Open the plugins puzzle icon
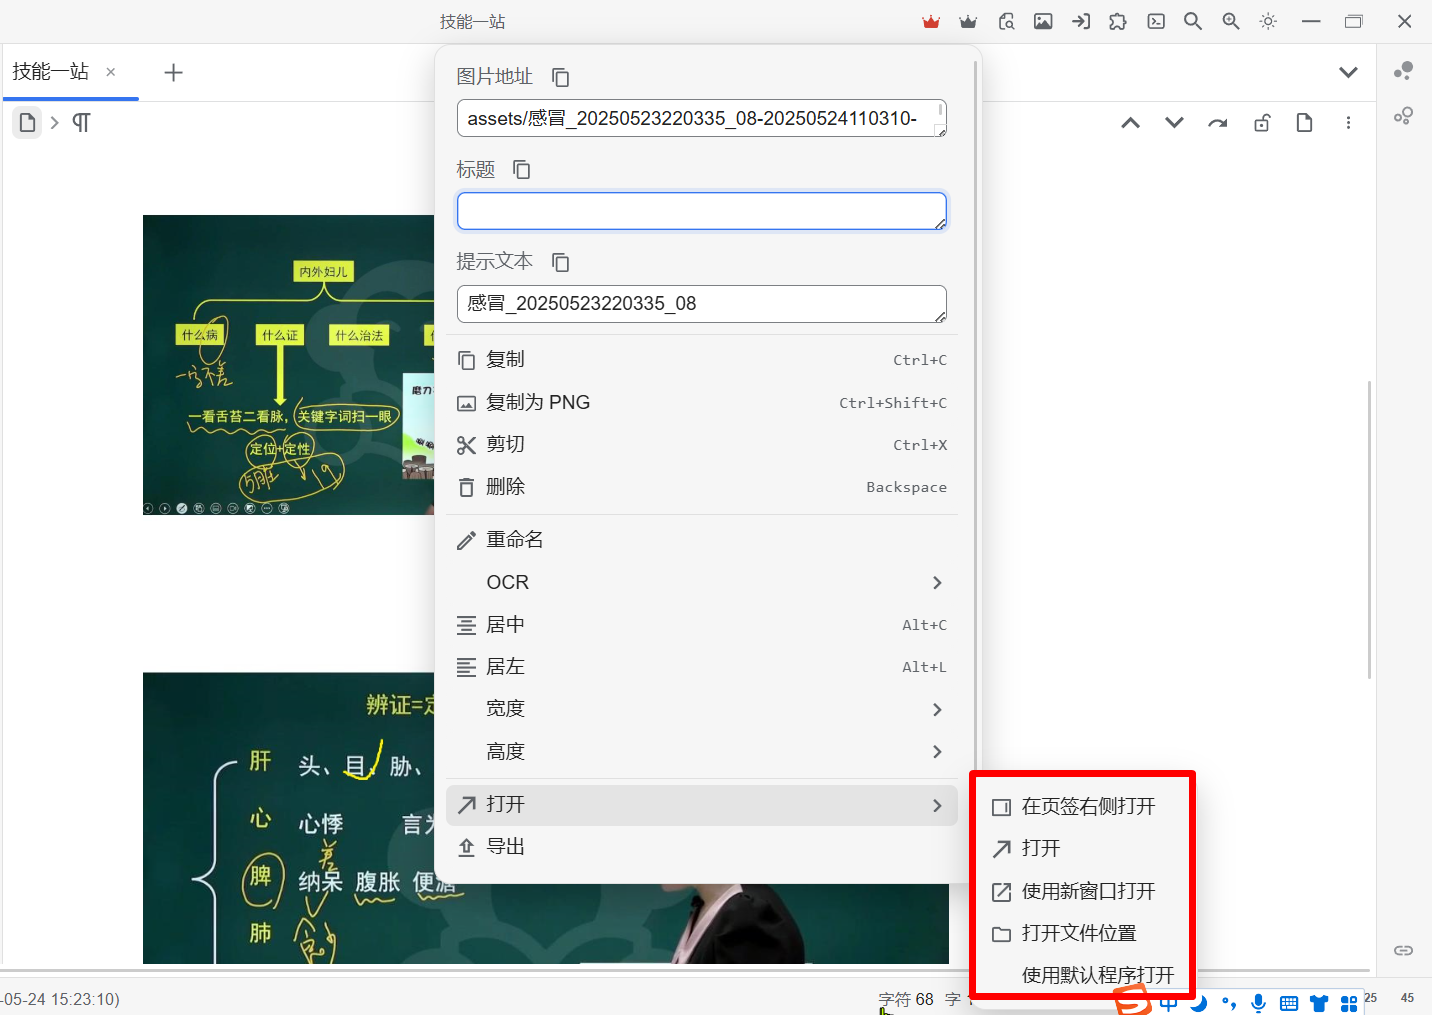1432x1015 pixels. (1118, 21)
